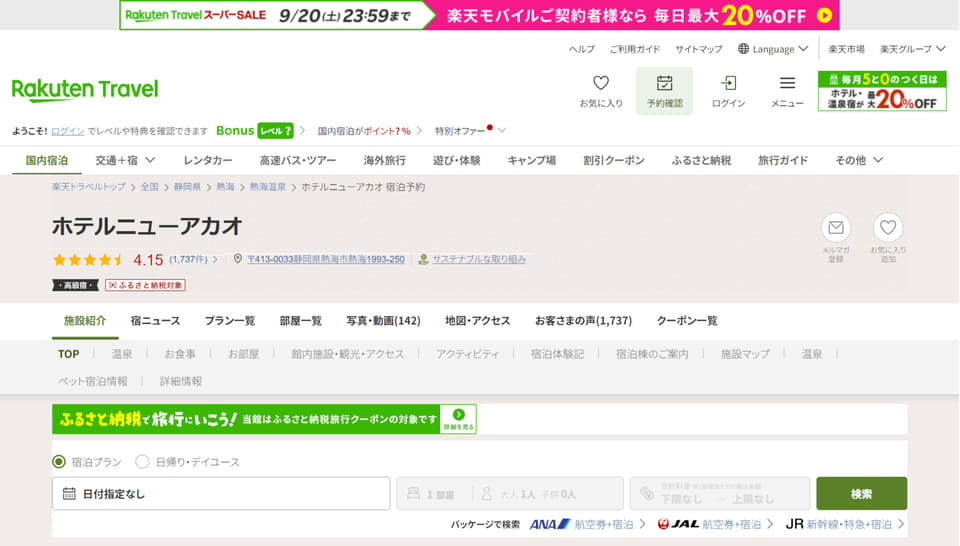
Task: Switch to the クーポン一覧 tab
Action: tap(686, 321)
